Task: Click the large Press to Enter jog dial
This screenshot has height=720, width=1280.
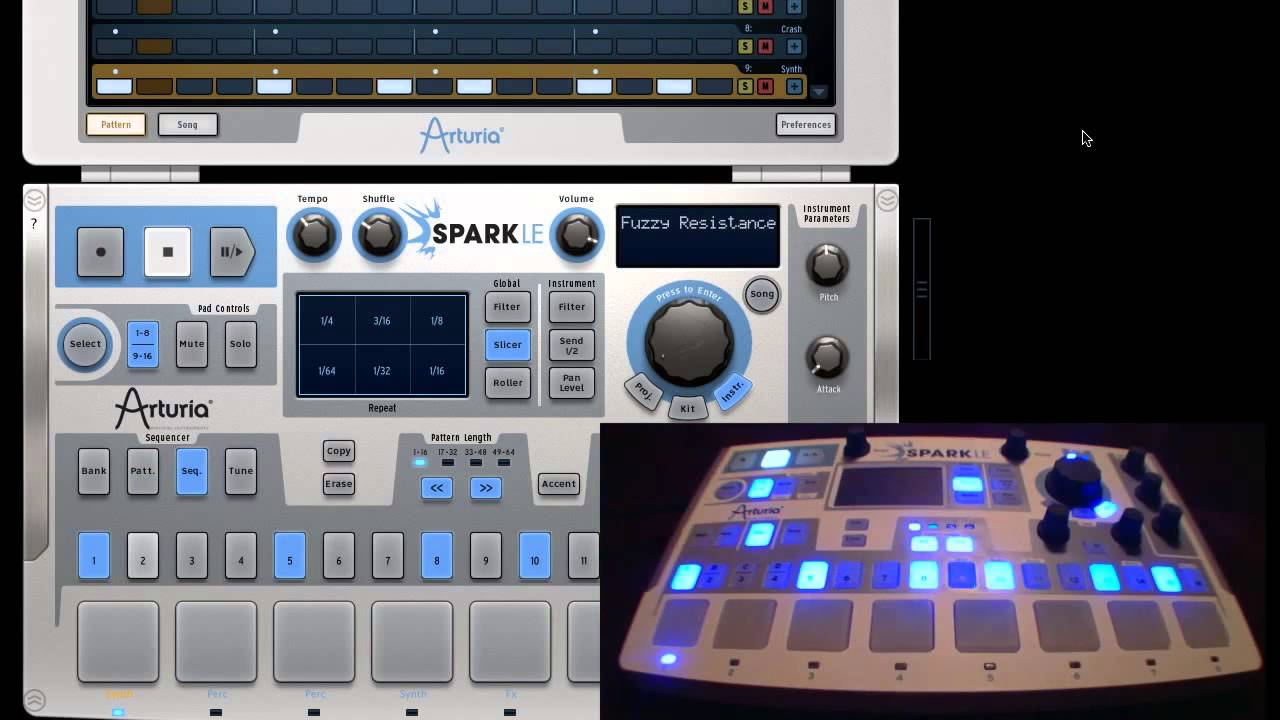Action: [x=688, y=343]
